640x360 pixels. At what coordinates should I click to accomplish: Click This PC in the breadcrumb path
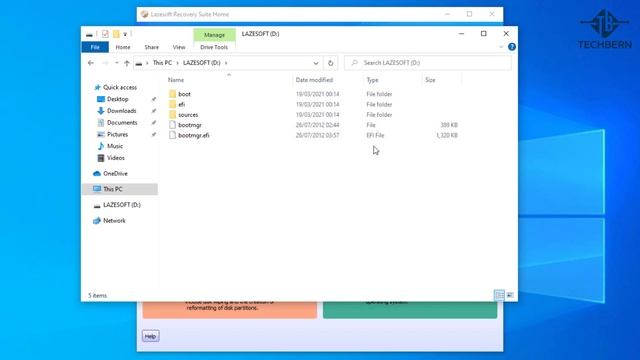162,63
